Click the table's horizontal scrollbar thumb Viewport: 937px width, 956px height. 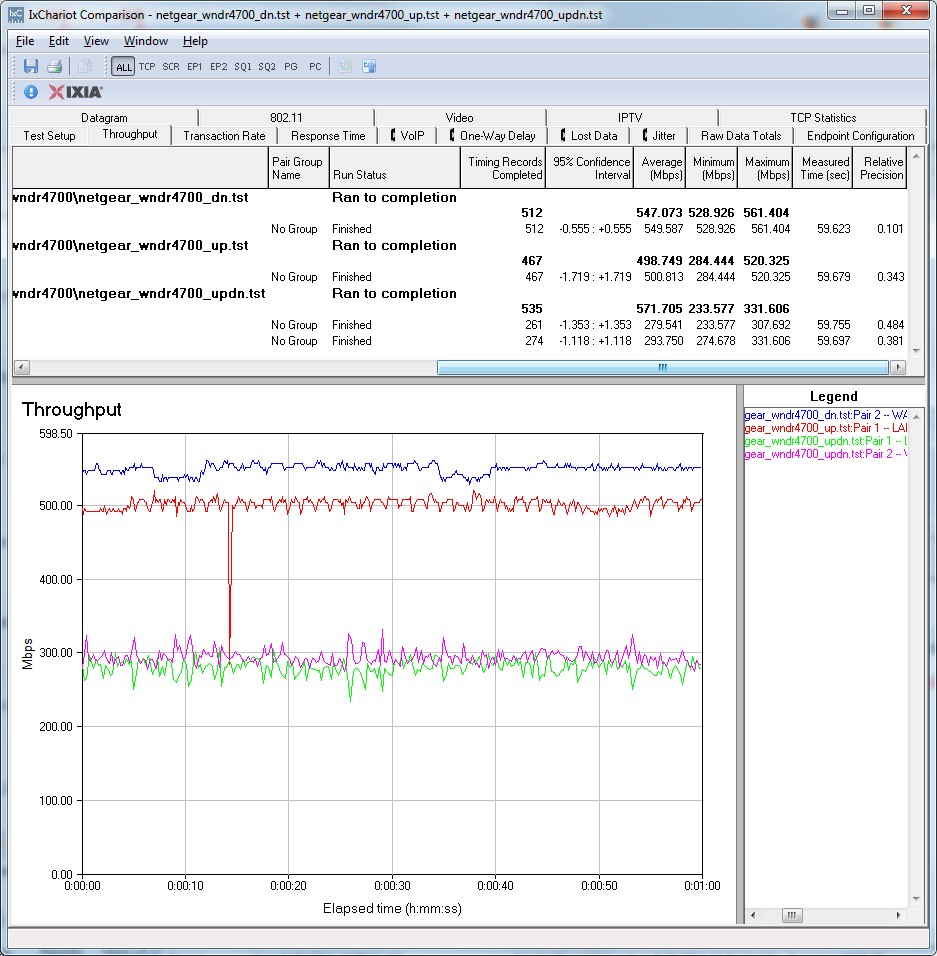(x=663, y=367)
